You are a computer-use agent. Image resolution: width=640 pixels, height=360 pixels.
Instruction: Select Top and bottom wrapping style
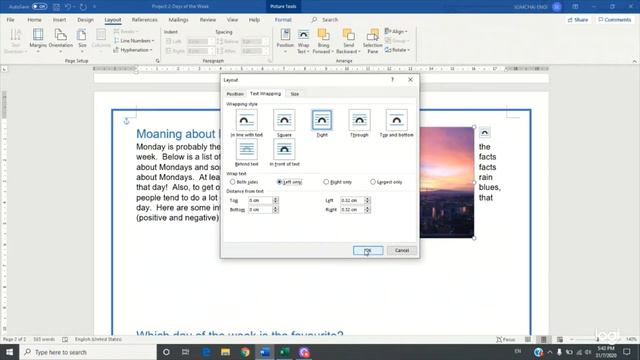(396, 123)
